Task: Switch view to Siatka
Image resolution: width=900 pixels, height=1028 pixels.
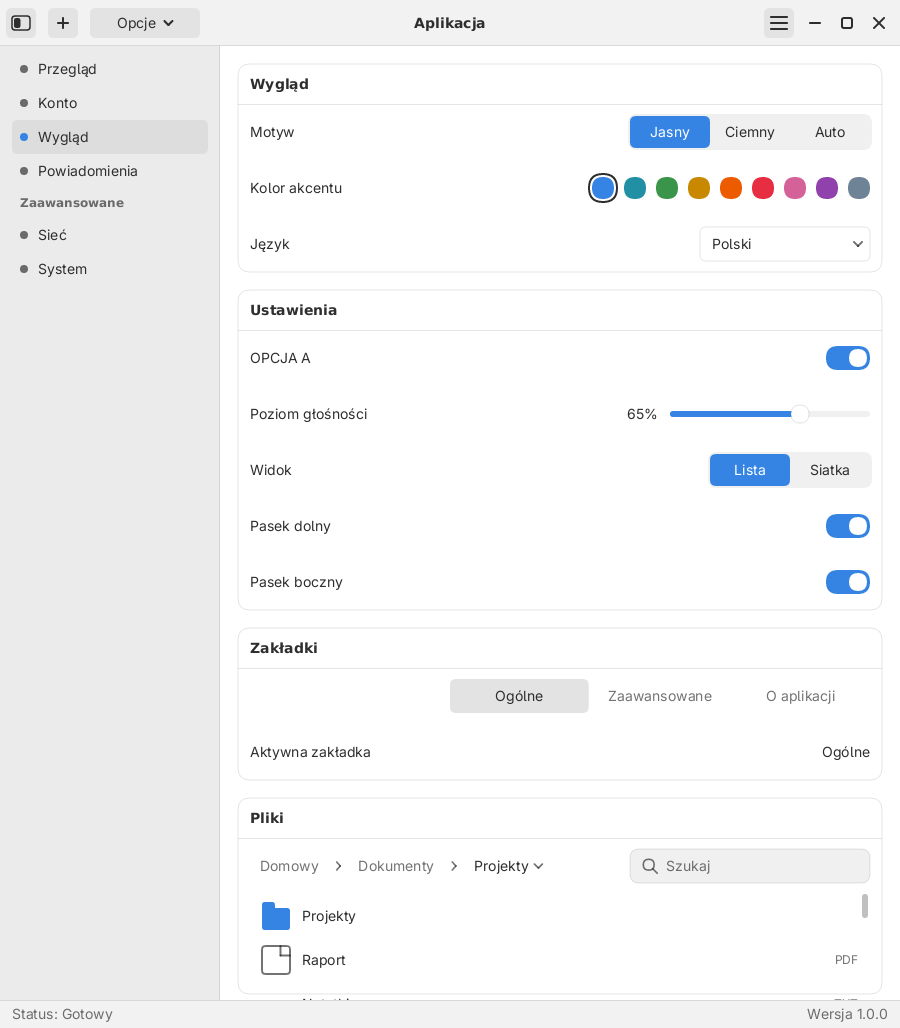Action: (x=830, y=470)
